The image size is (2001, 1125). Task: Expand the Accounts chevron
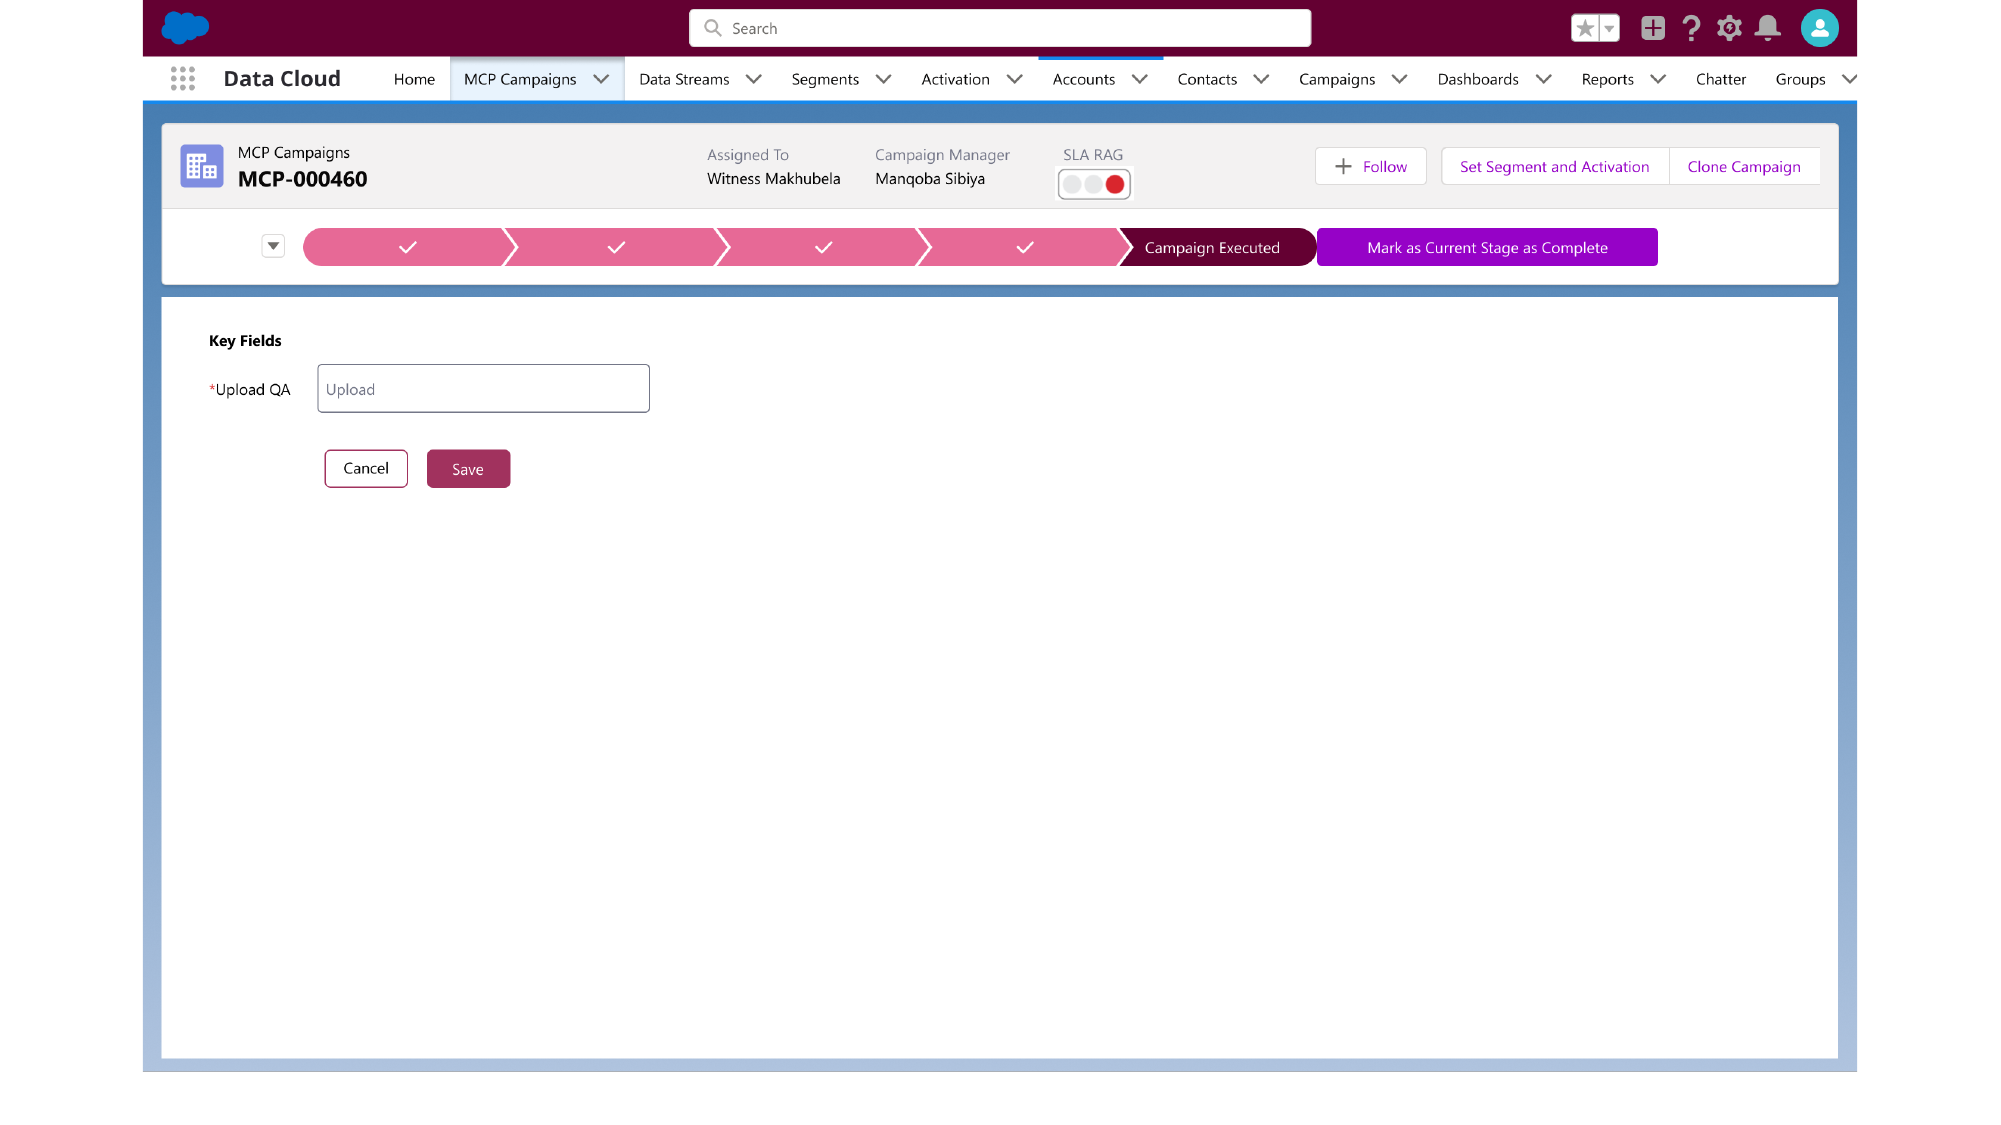tap(1140, 79)
